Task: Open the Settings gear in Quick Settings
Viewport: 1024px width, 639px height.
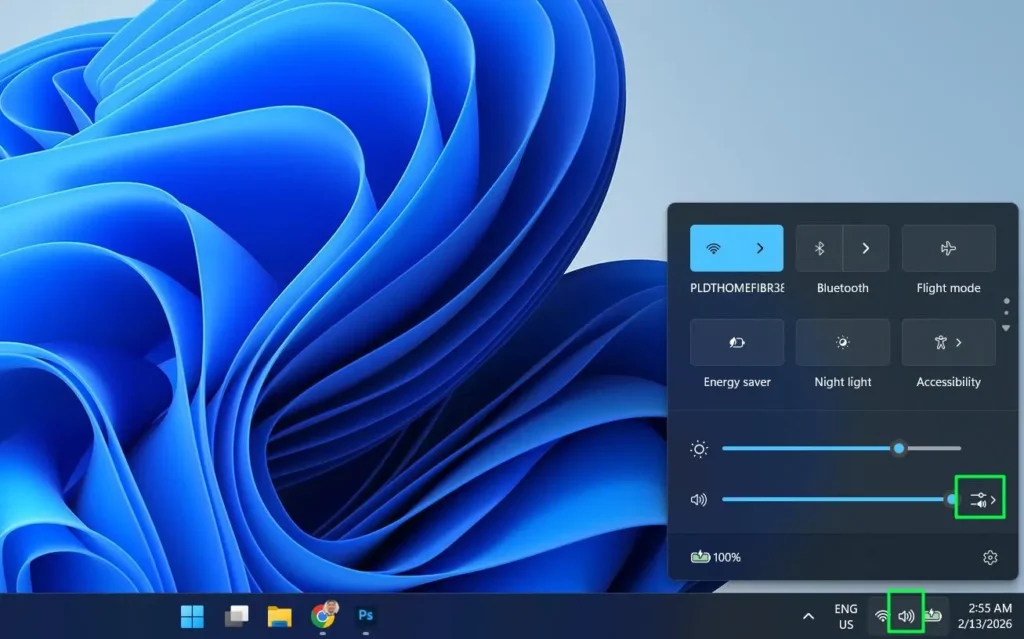Action: coord(989,557)
